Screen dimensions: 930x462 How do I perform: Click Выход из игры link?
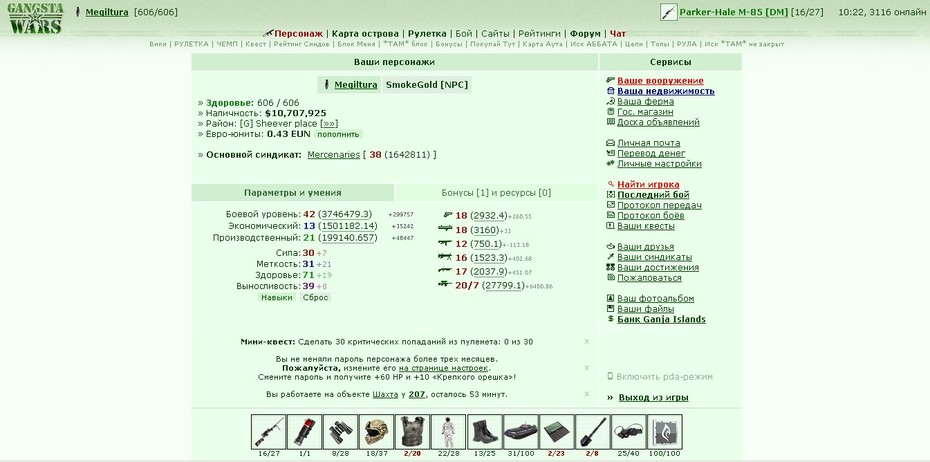(x=653, y=397)
